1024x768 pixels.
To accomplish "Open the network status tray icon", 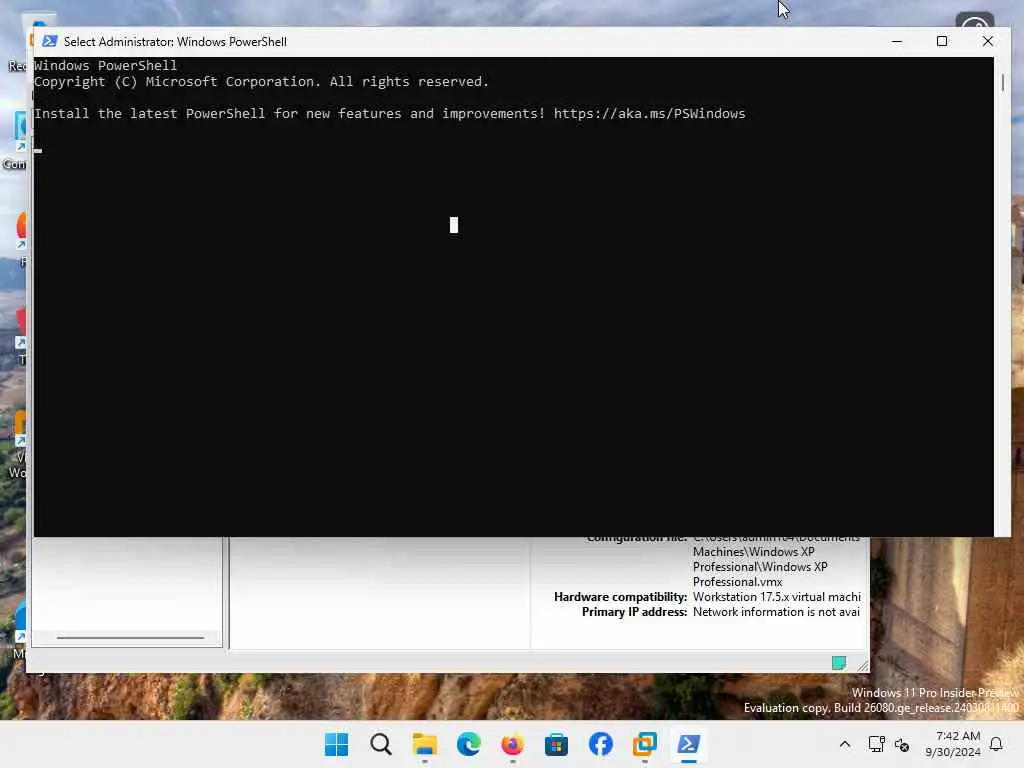I will pyautogui.click(x=876, y=744).
